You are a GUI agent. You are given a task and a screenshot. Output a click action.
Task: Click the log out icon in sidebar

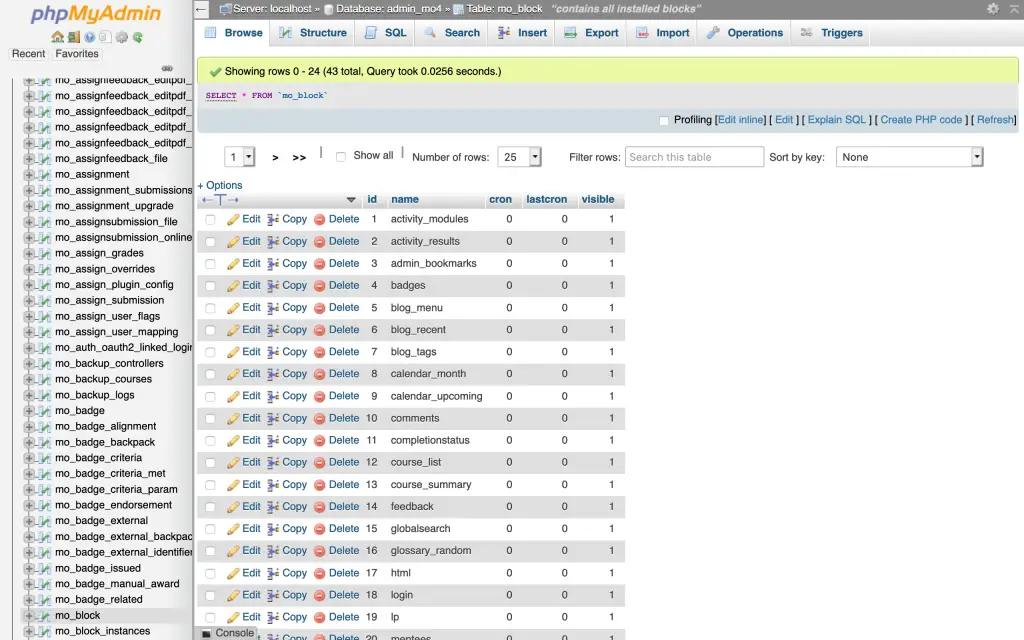click(x=73, y=35)
